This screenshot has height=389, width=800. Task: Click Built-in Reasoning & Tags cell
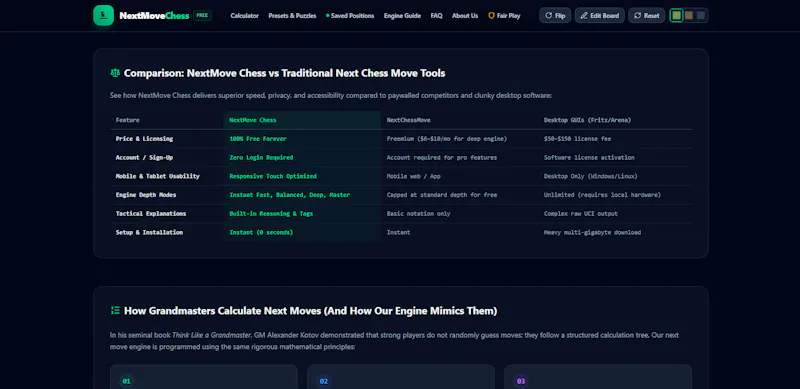[271, 214]
